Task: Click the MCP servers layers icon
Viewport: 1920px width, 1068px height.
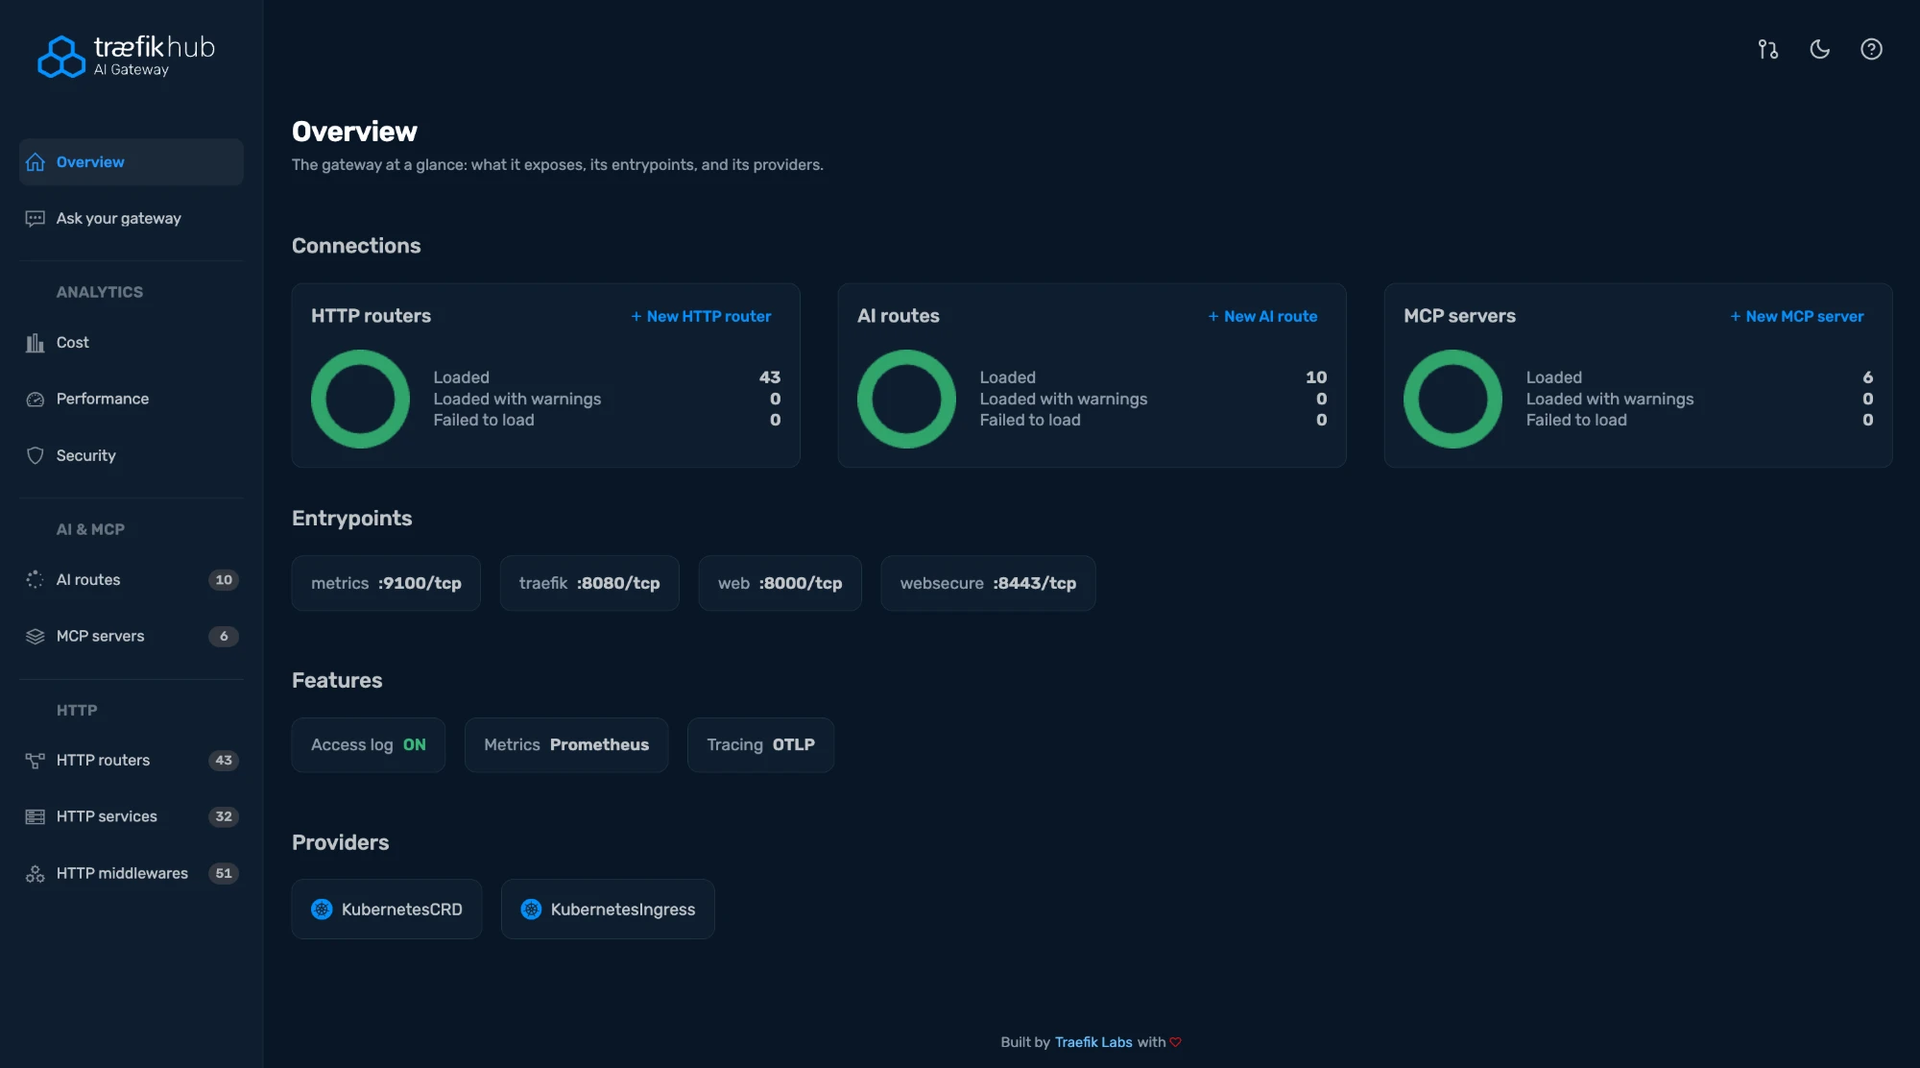Action: click(35, 636)
